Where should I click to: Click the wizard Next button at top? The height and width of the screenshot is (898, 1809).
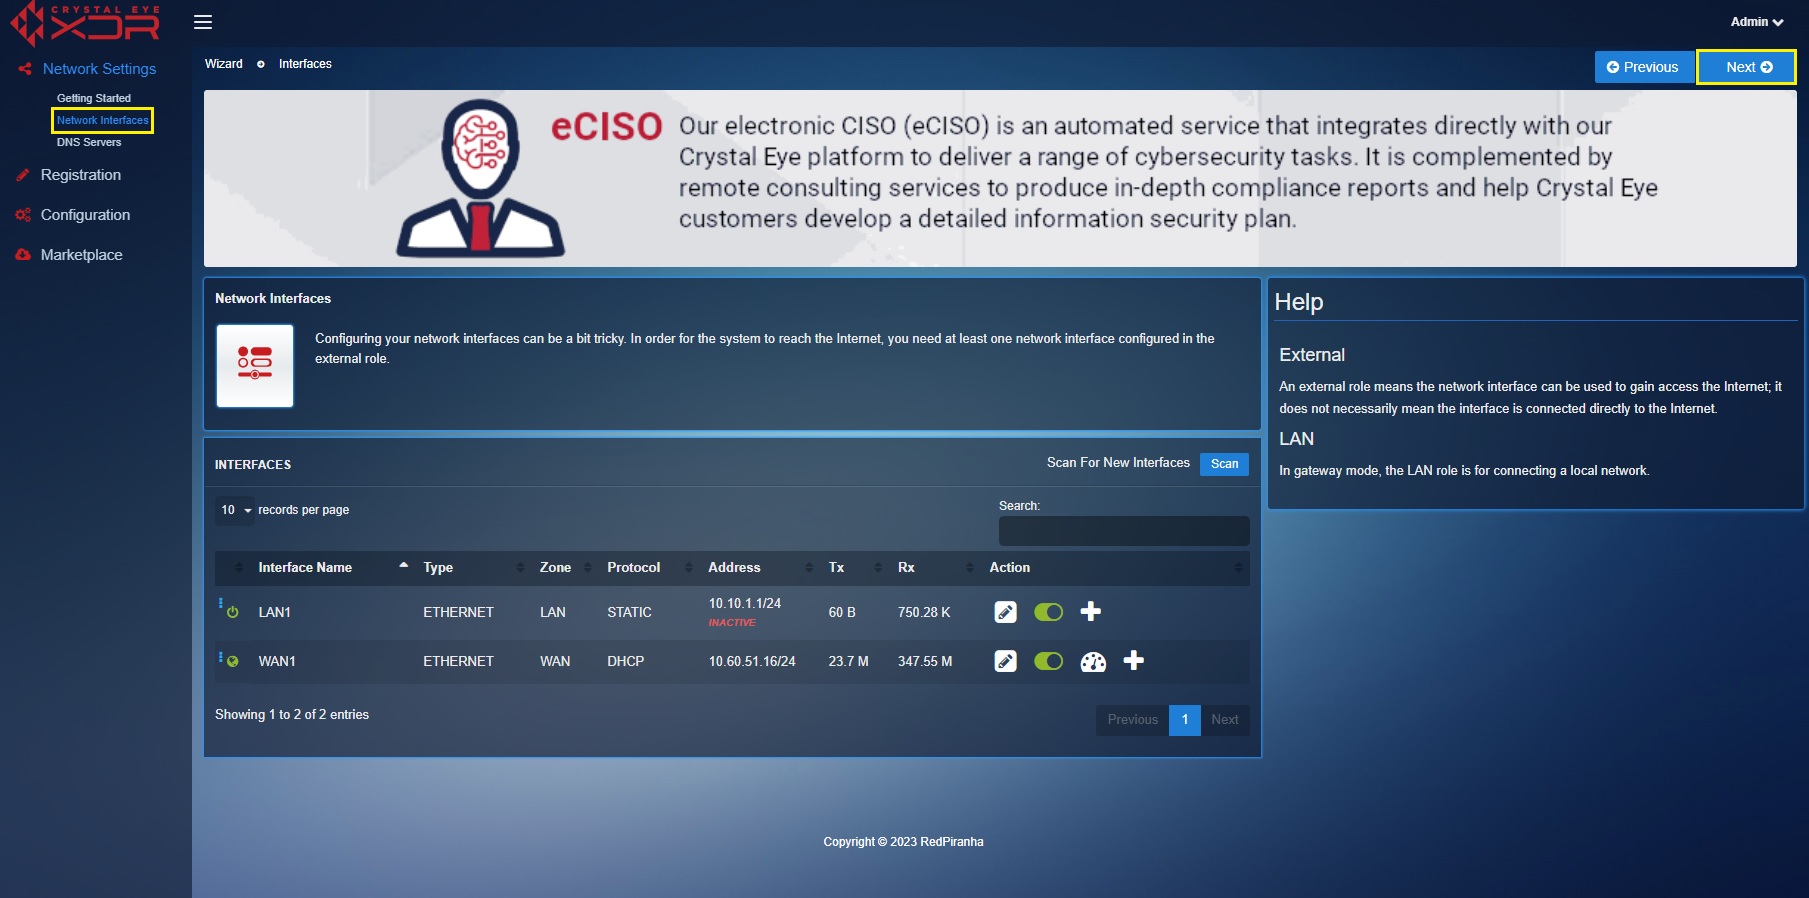(x=1747, y=67)
